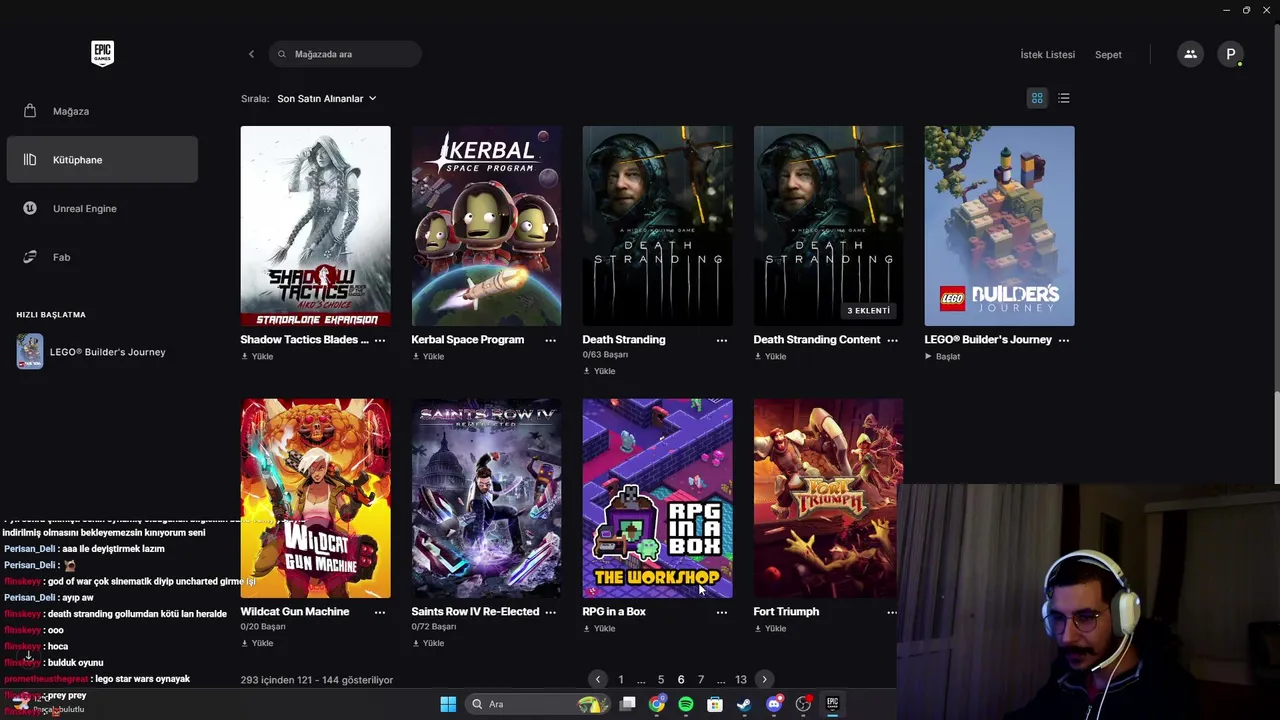This screenshot has width=1280, height=720.
Task: Open Steam from the taskbar
Action: [744, 704]
